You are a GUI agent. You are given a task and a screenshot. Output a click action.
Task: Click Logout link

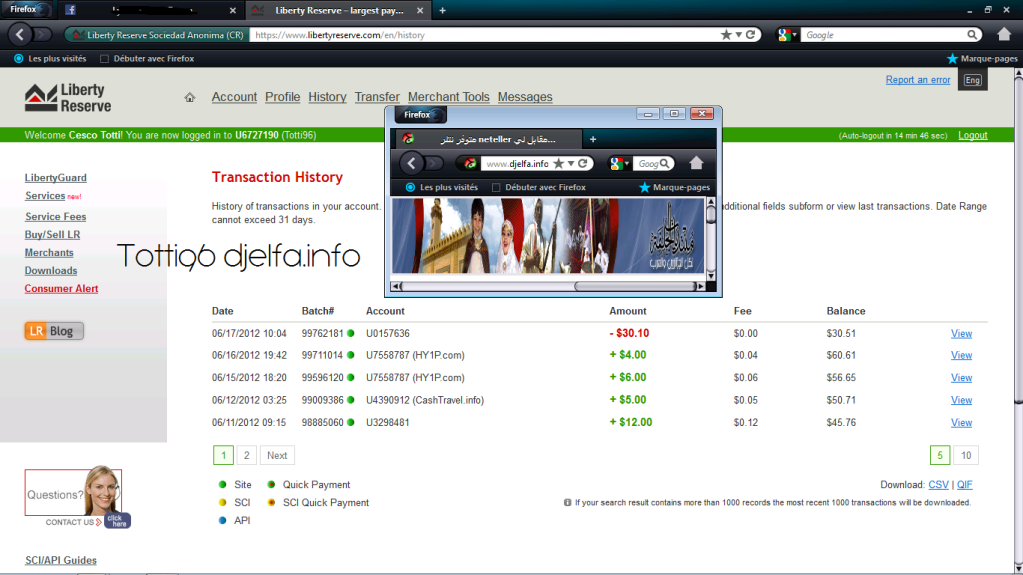pyautogui.click(x=973, y=135)
